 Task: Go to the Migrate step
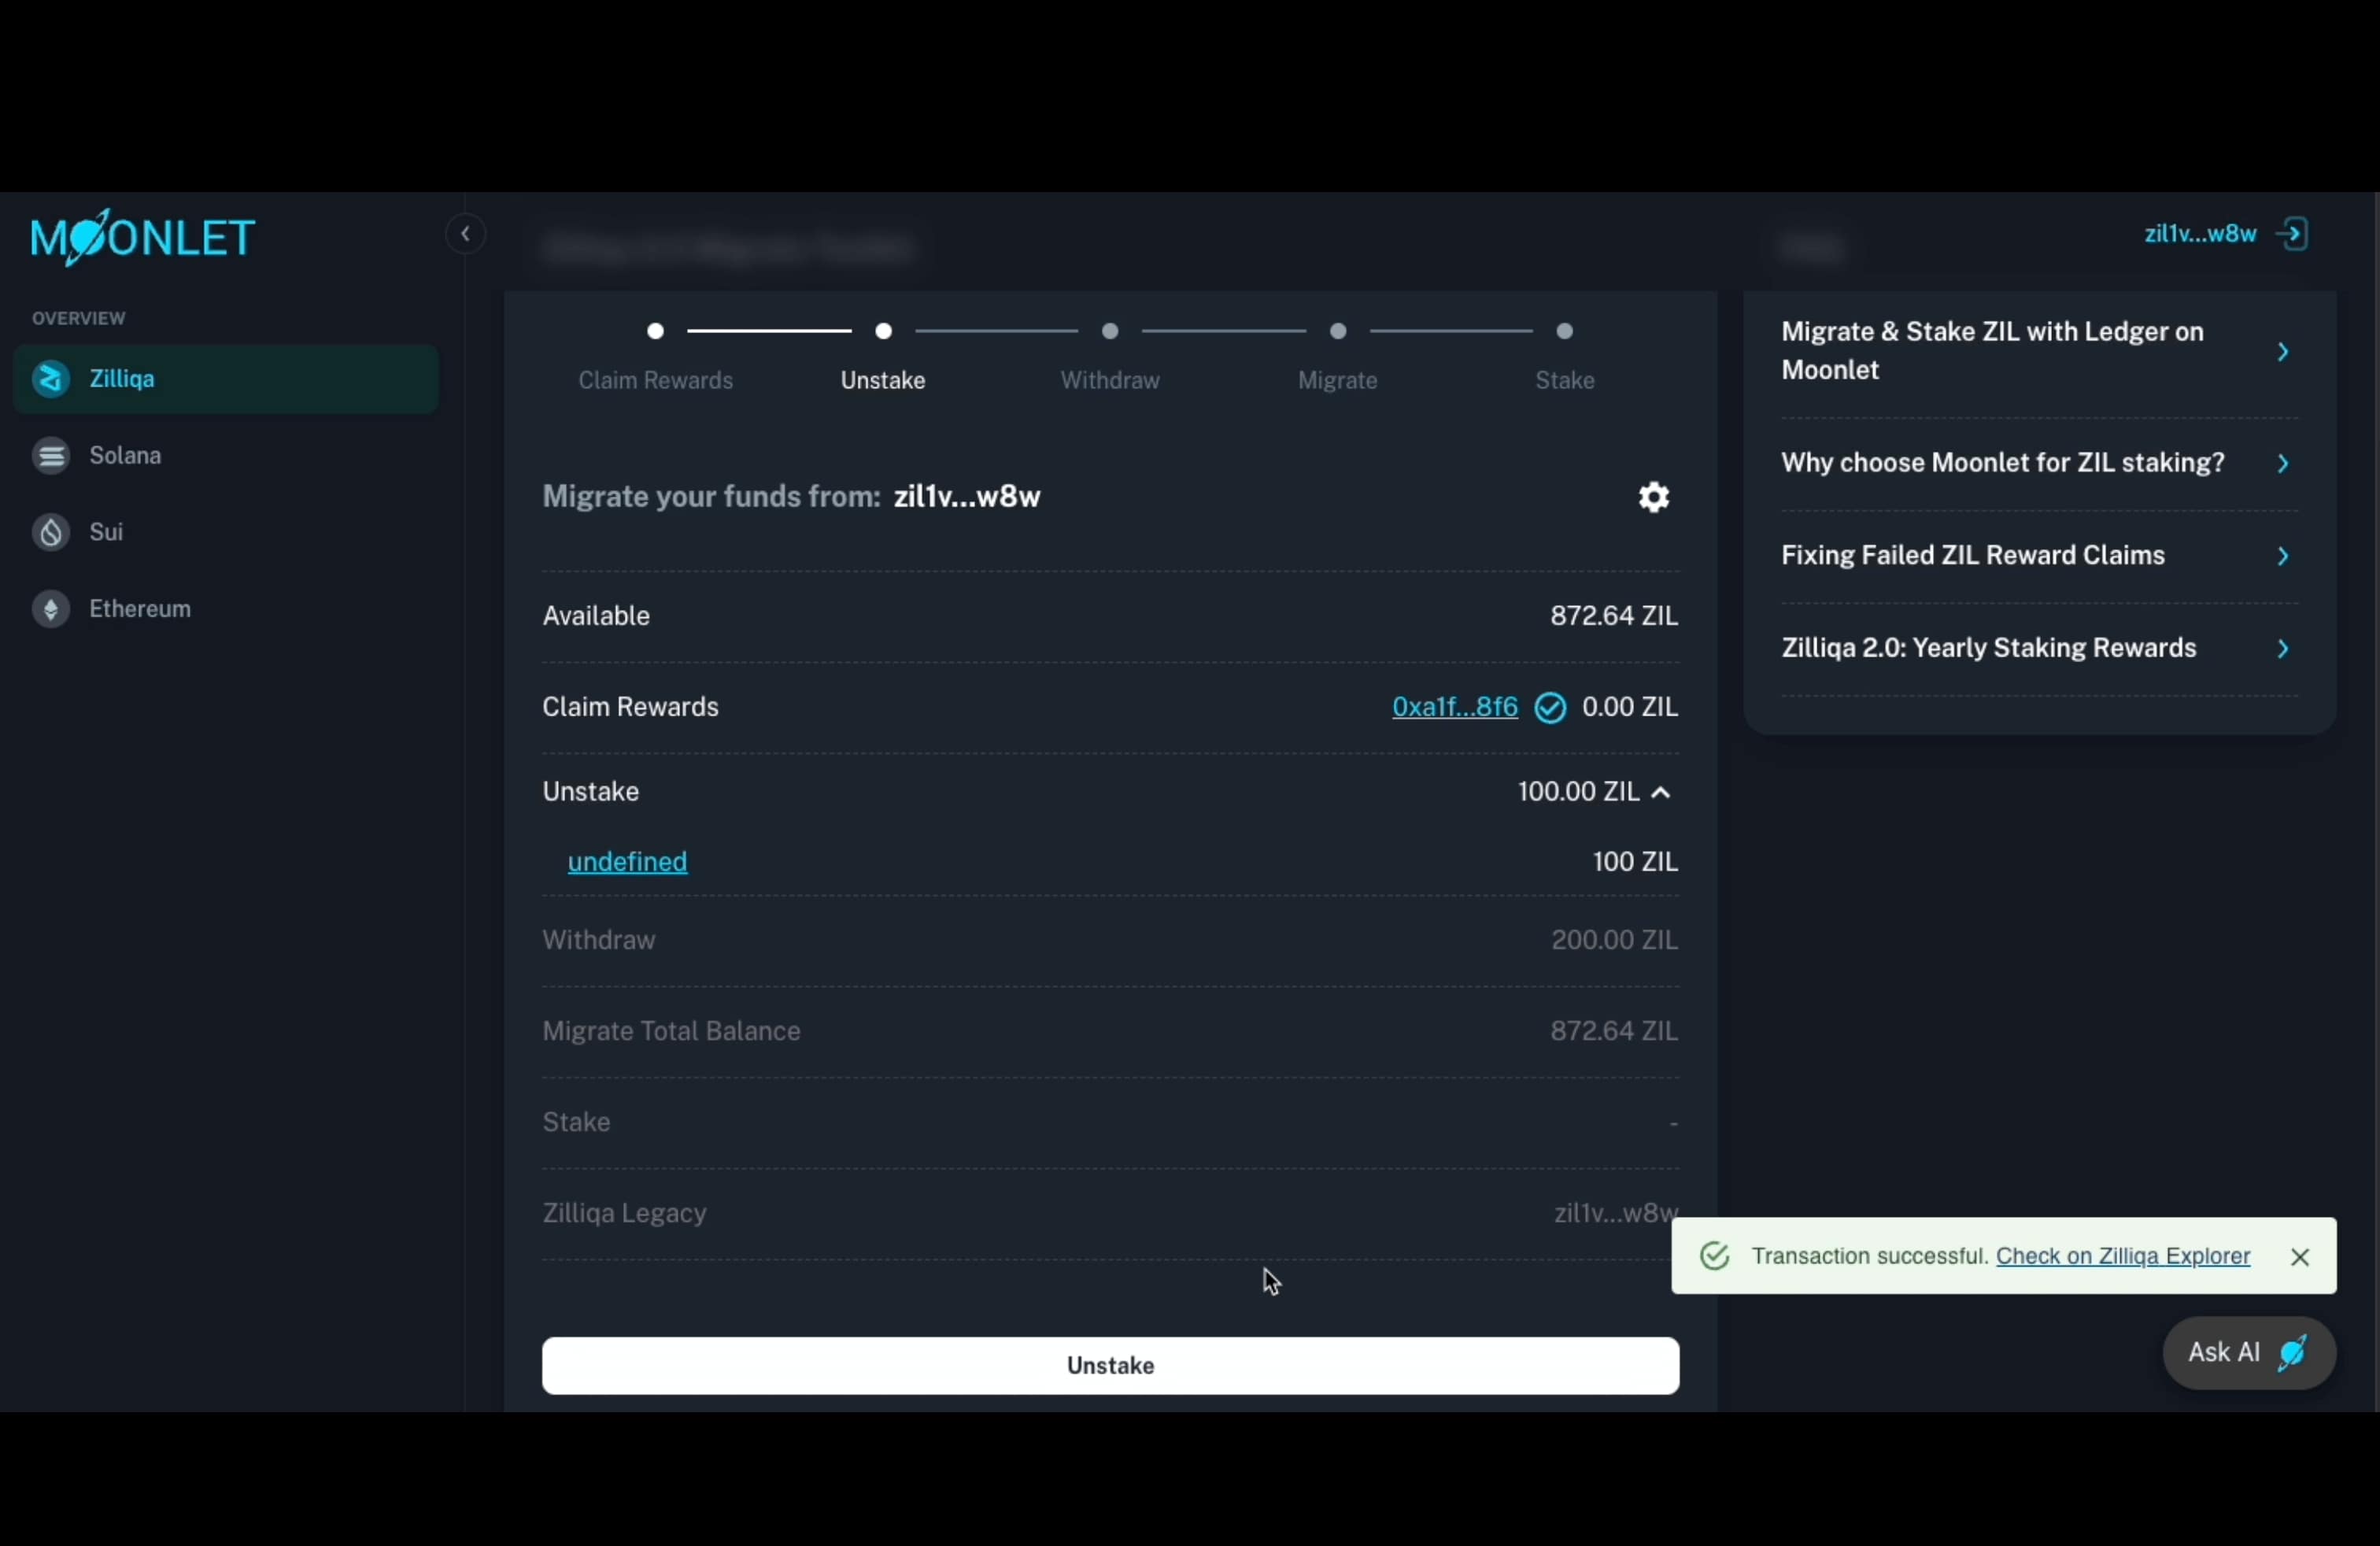pos(1338,381)
